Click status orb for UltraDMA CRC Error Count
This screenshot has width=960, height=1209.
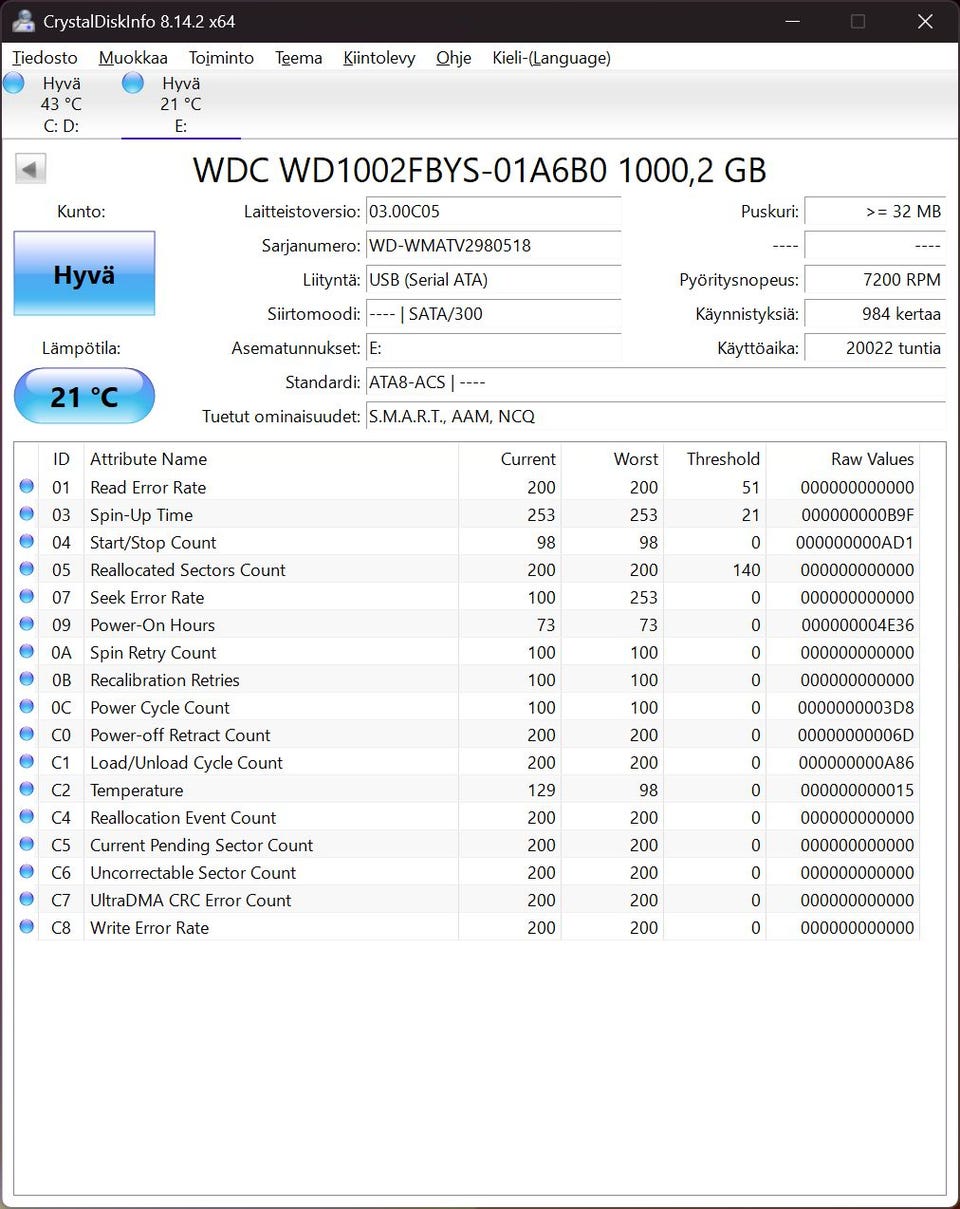pyautogui.click(x=26, y=900)
